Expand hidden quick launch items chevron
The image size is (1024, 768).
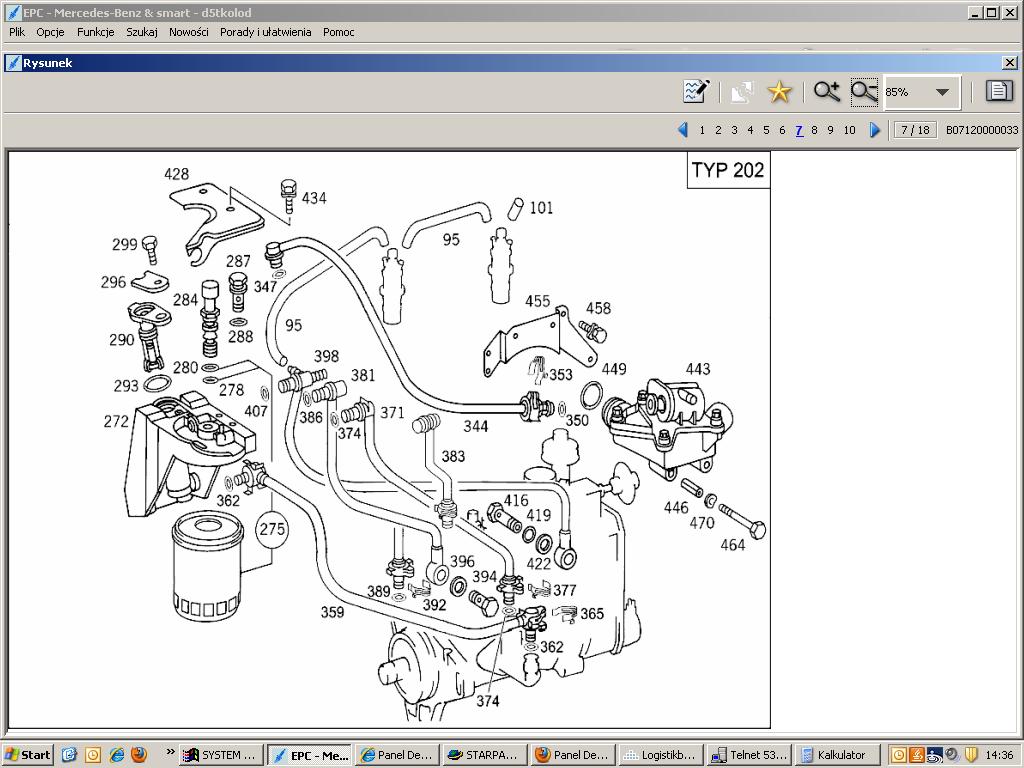171,752
